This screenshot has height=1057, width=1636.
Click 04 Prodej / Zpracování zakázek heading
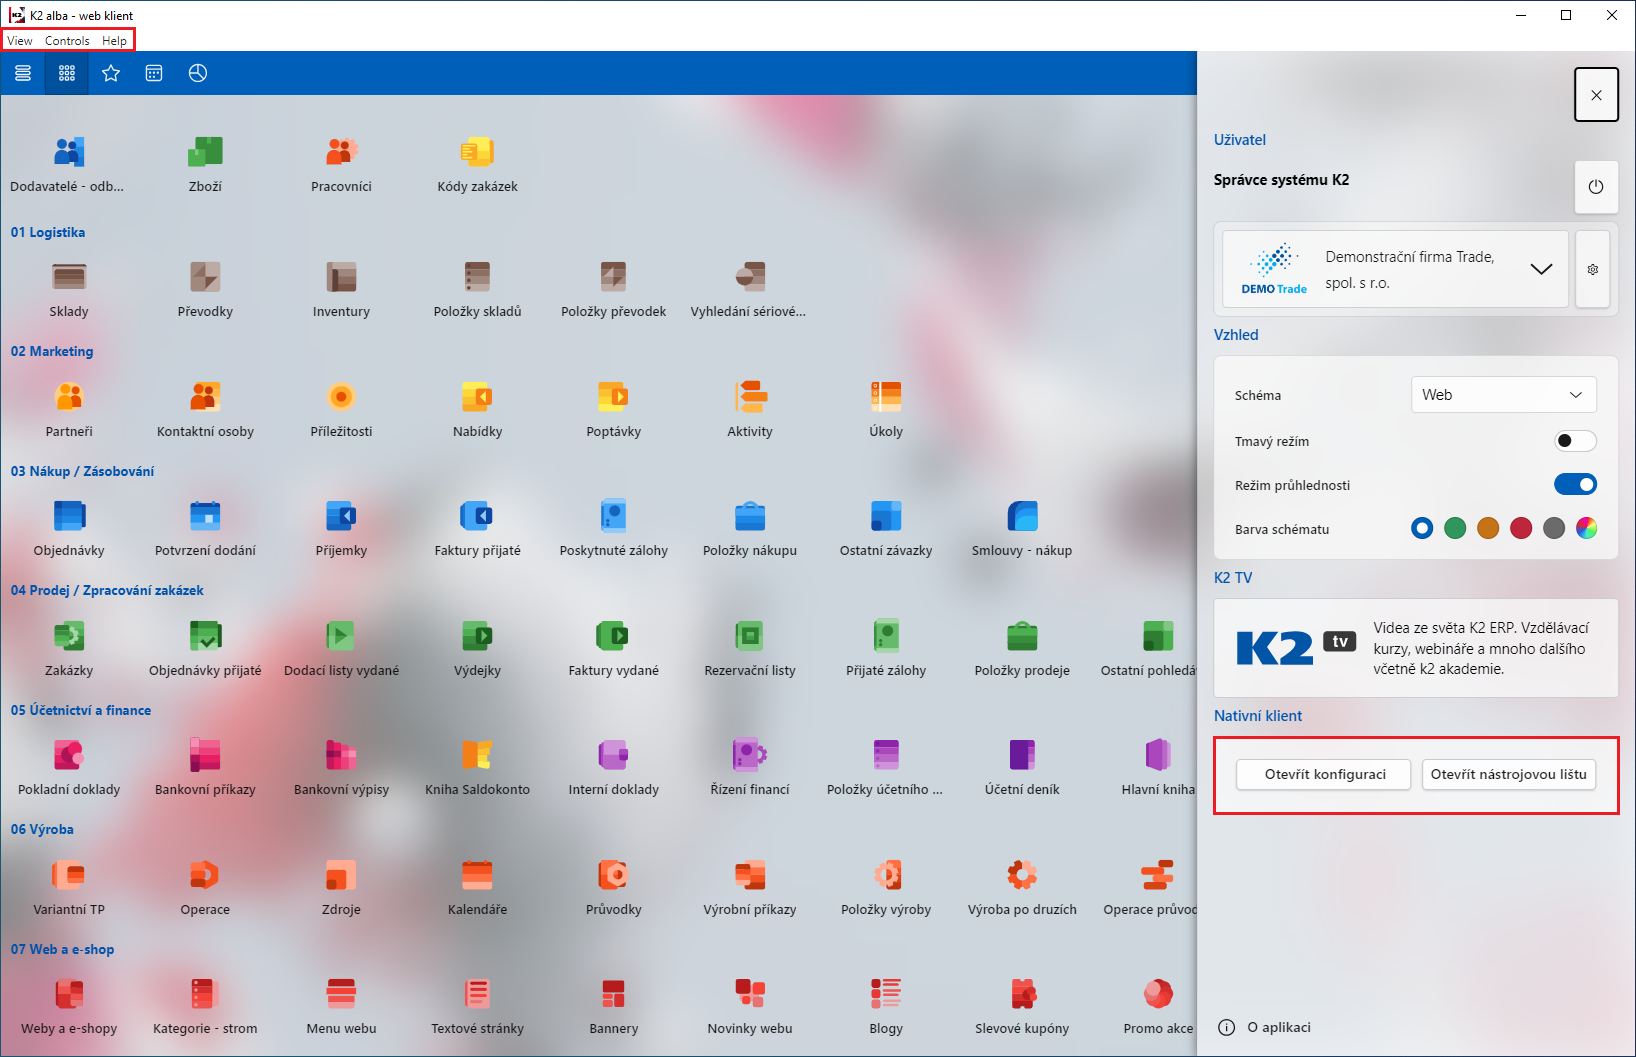pos(107,590)
